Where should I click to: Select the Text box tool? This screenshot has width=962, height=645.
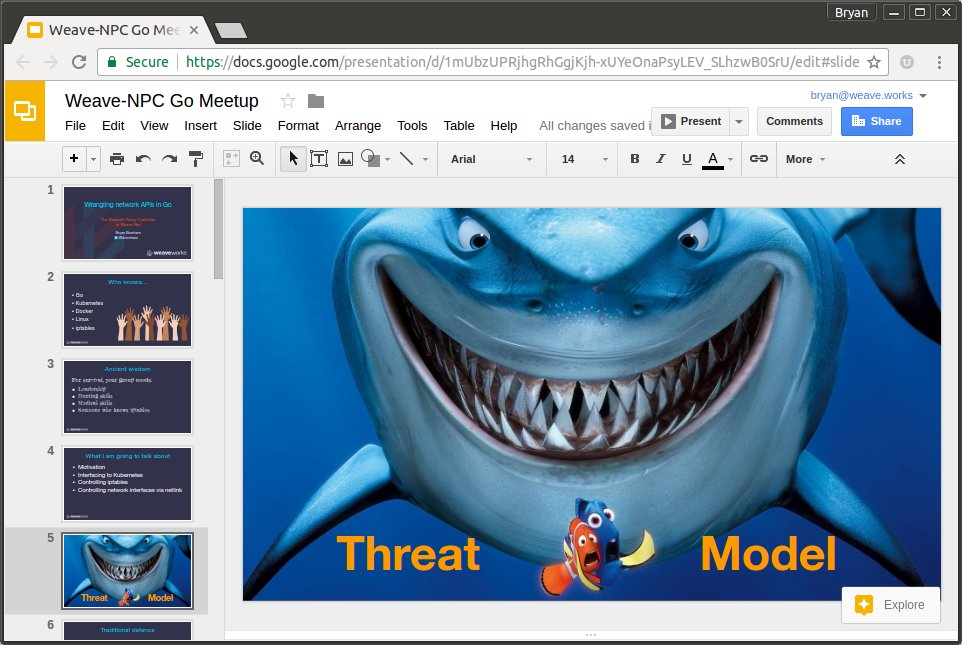(319, 159)
